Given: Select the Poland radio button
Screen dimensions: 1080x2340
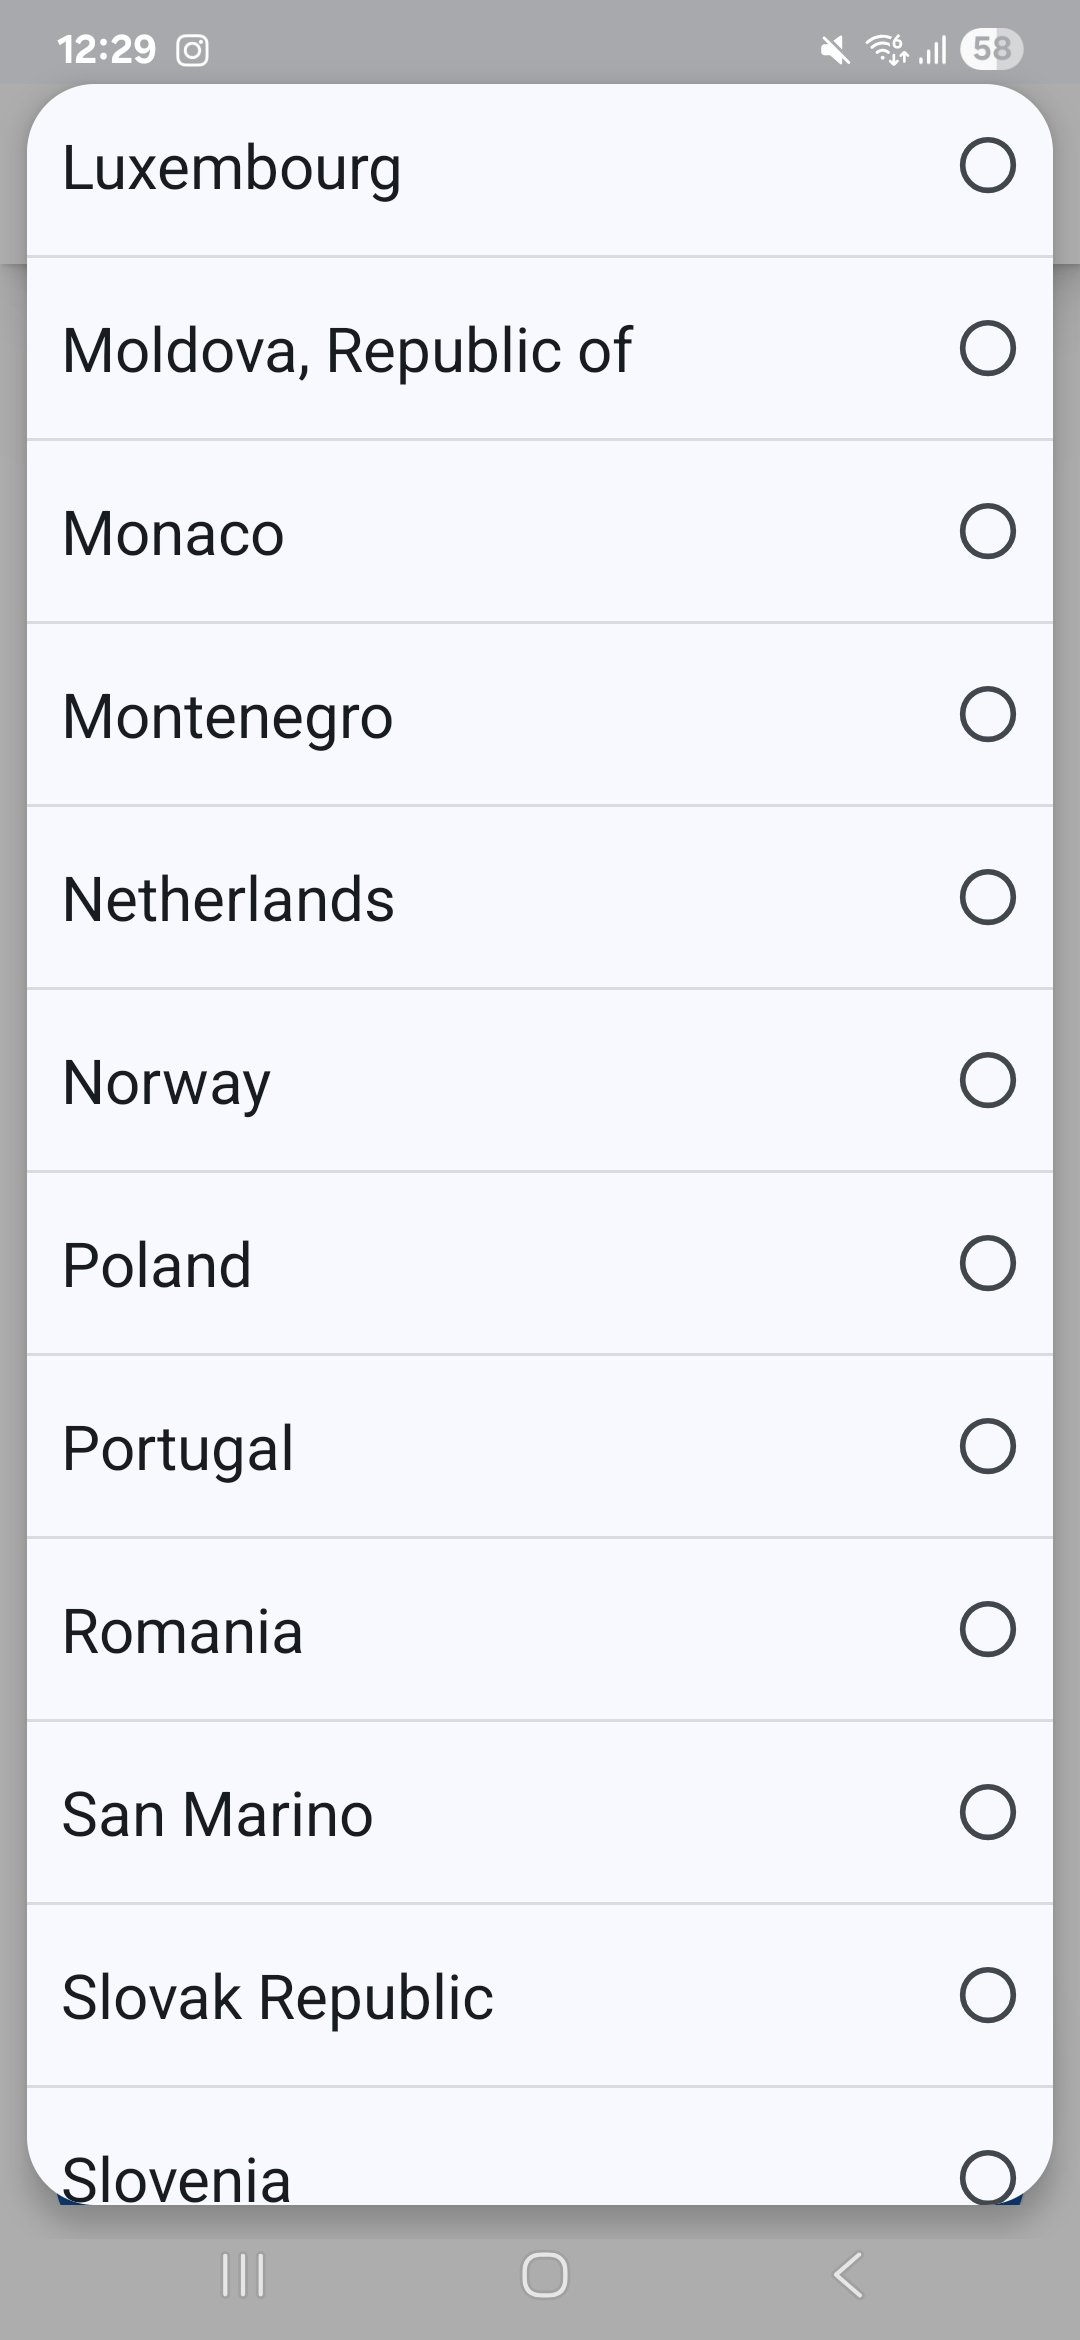Looking at the screenshot, I should (987, 1263).
